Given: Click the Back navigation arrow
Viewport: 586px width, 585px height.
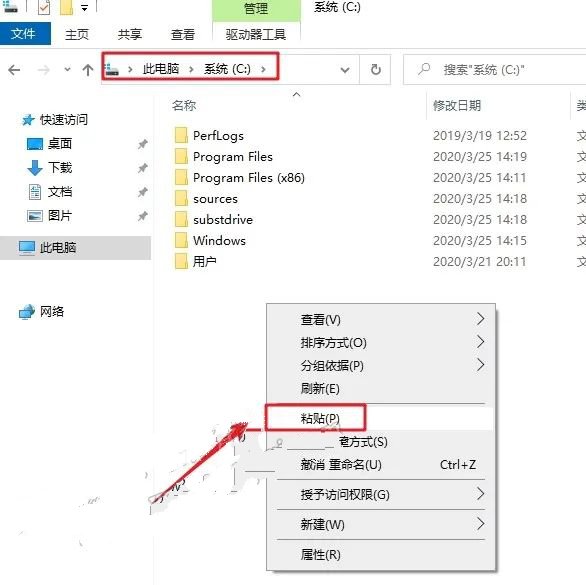Looking at the screenshot, I should [14, 70].
